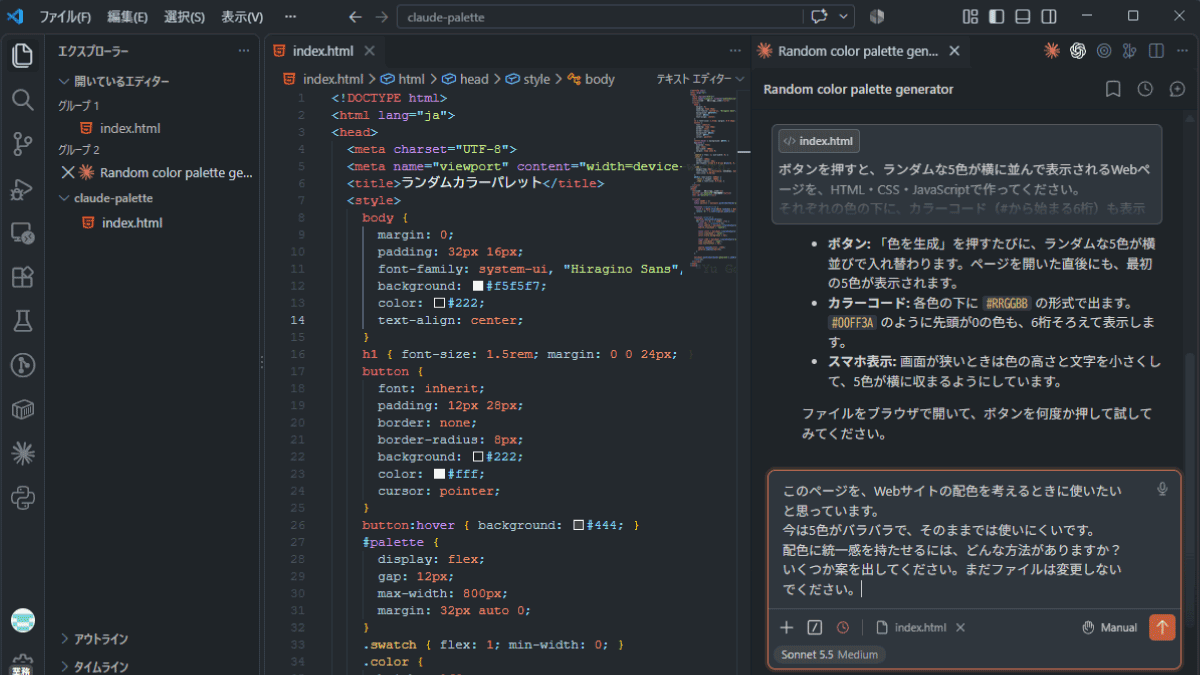Toggle the Manual permission mode
This screenshot has height=675, width=1200.
1110,627
